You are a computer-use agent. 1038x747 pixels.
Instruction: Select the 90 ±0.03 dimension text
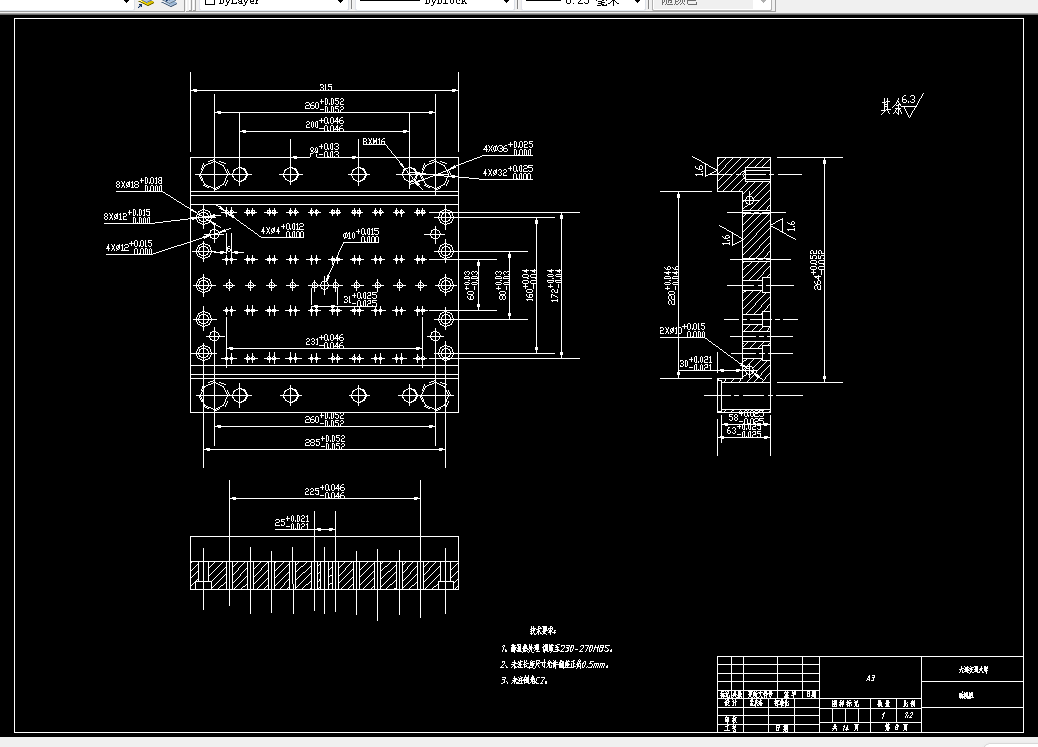pyautogui.click(x=324, y=150)
